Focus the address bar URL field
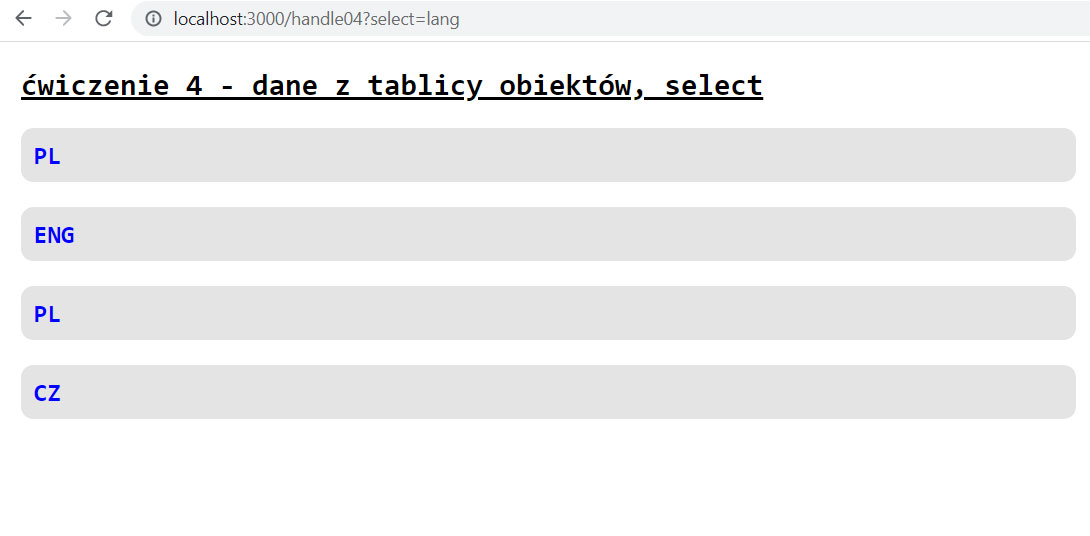Screen dimensions: 1090x536 point(600,19)
